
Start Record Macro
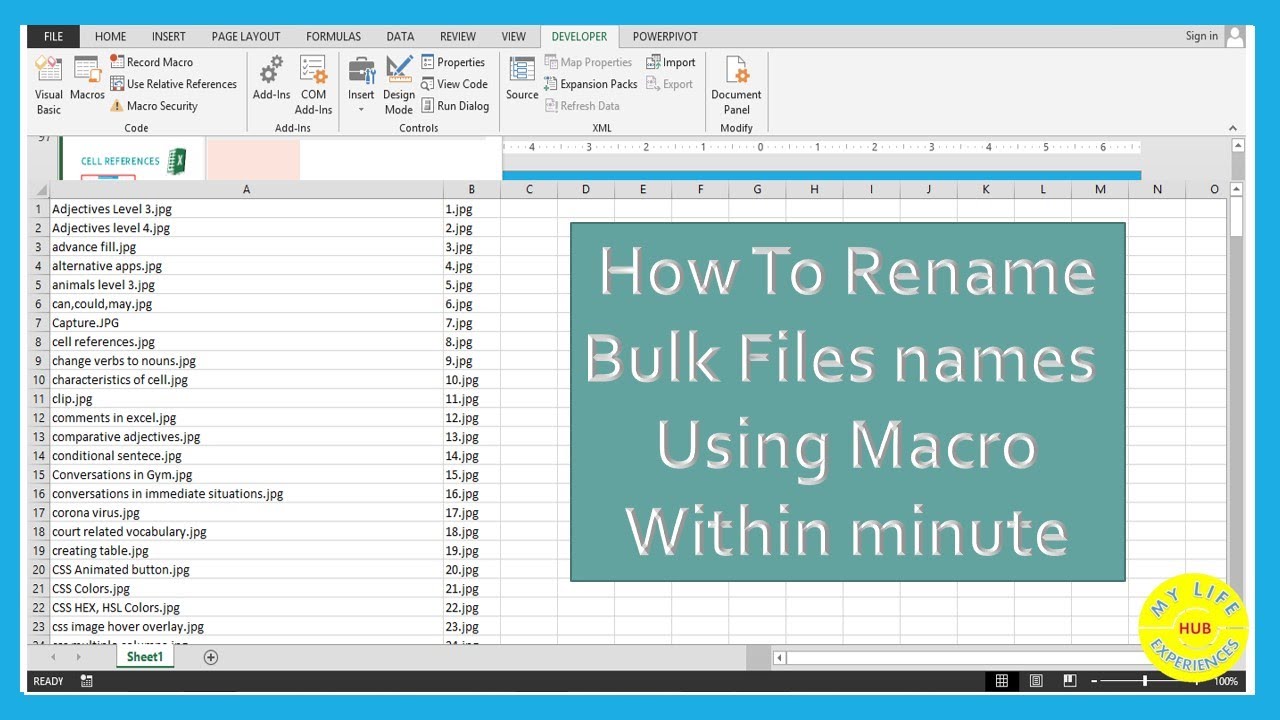point(152,62)
